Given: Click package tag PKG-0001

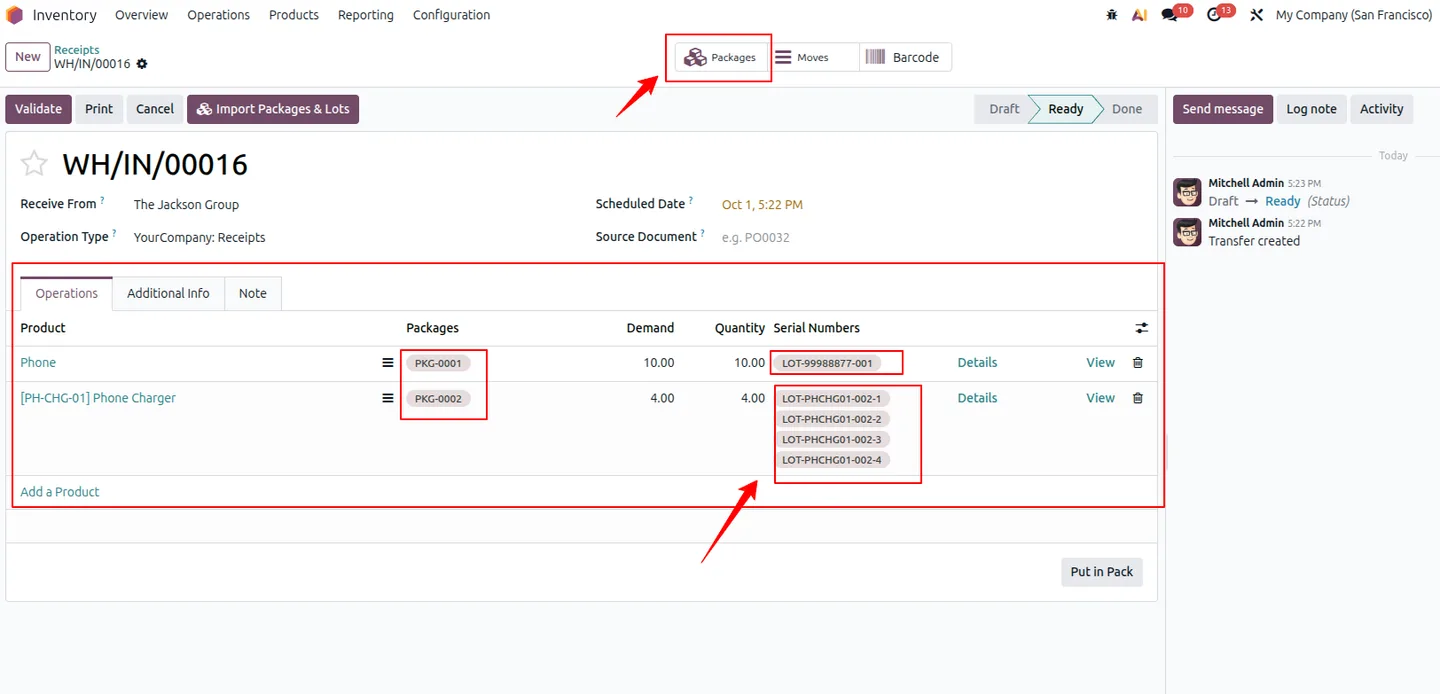Looking at the screenshot, I should 438,363.
